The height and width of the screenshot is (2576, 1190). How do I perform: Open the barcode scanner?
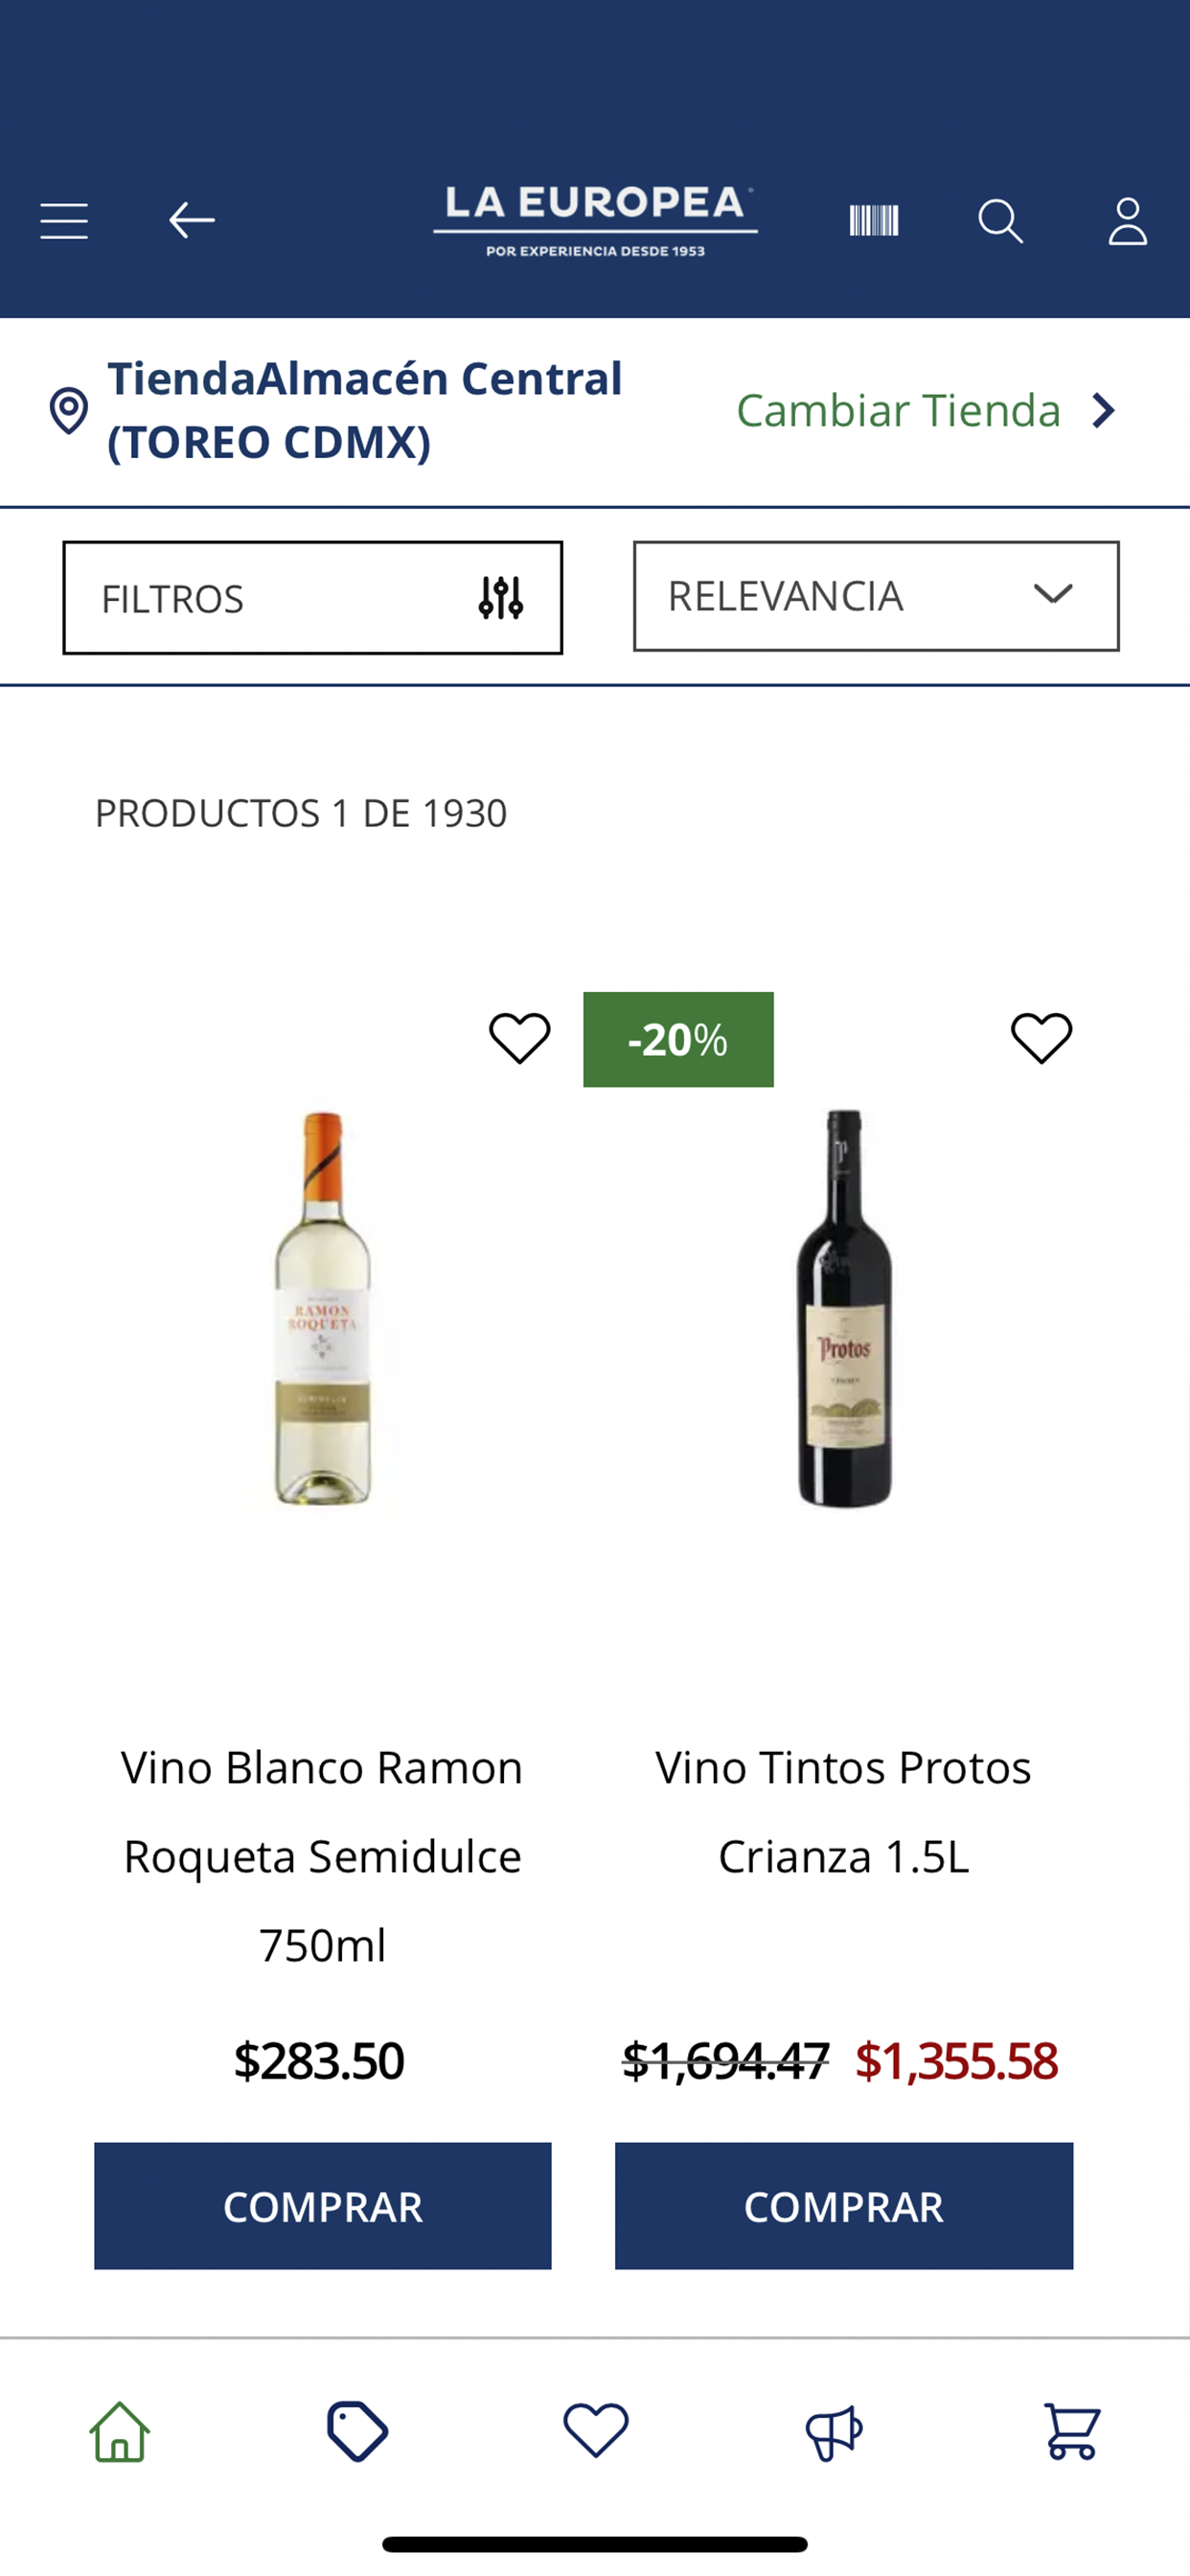(x=874, y=220)
